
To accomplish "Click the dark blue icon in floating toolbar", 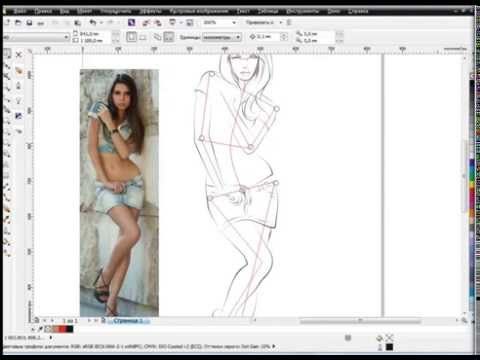I will click(x=19, y=116).
